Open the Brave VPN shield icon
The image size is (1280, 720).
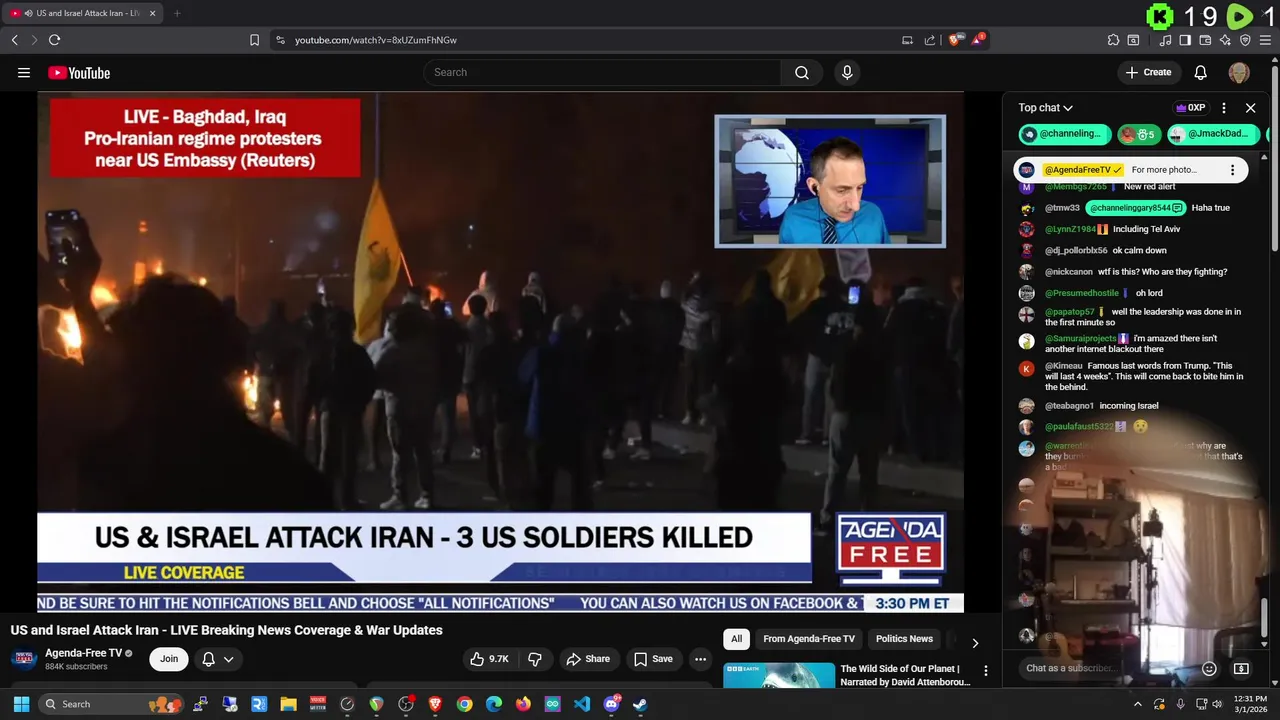tap(1245, 40)
